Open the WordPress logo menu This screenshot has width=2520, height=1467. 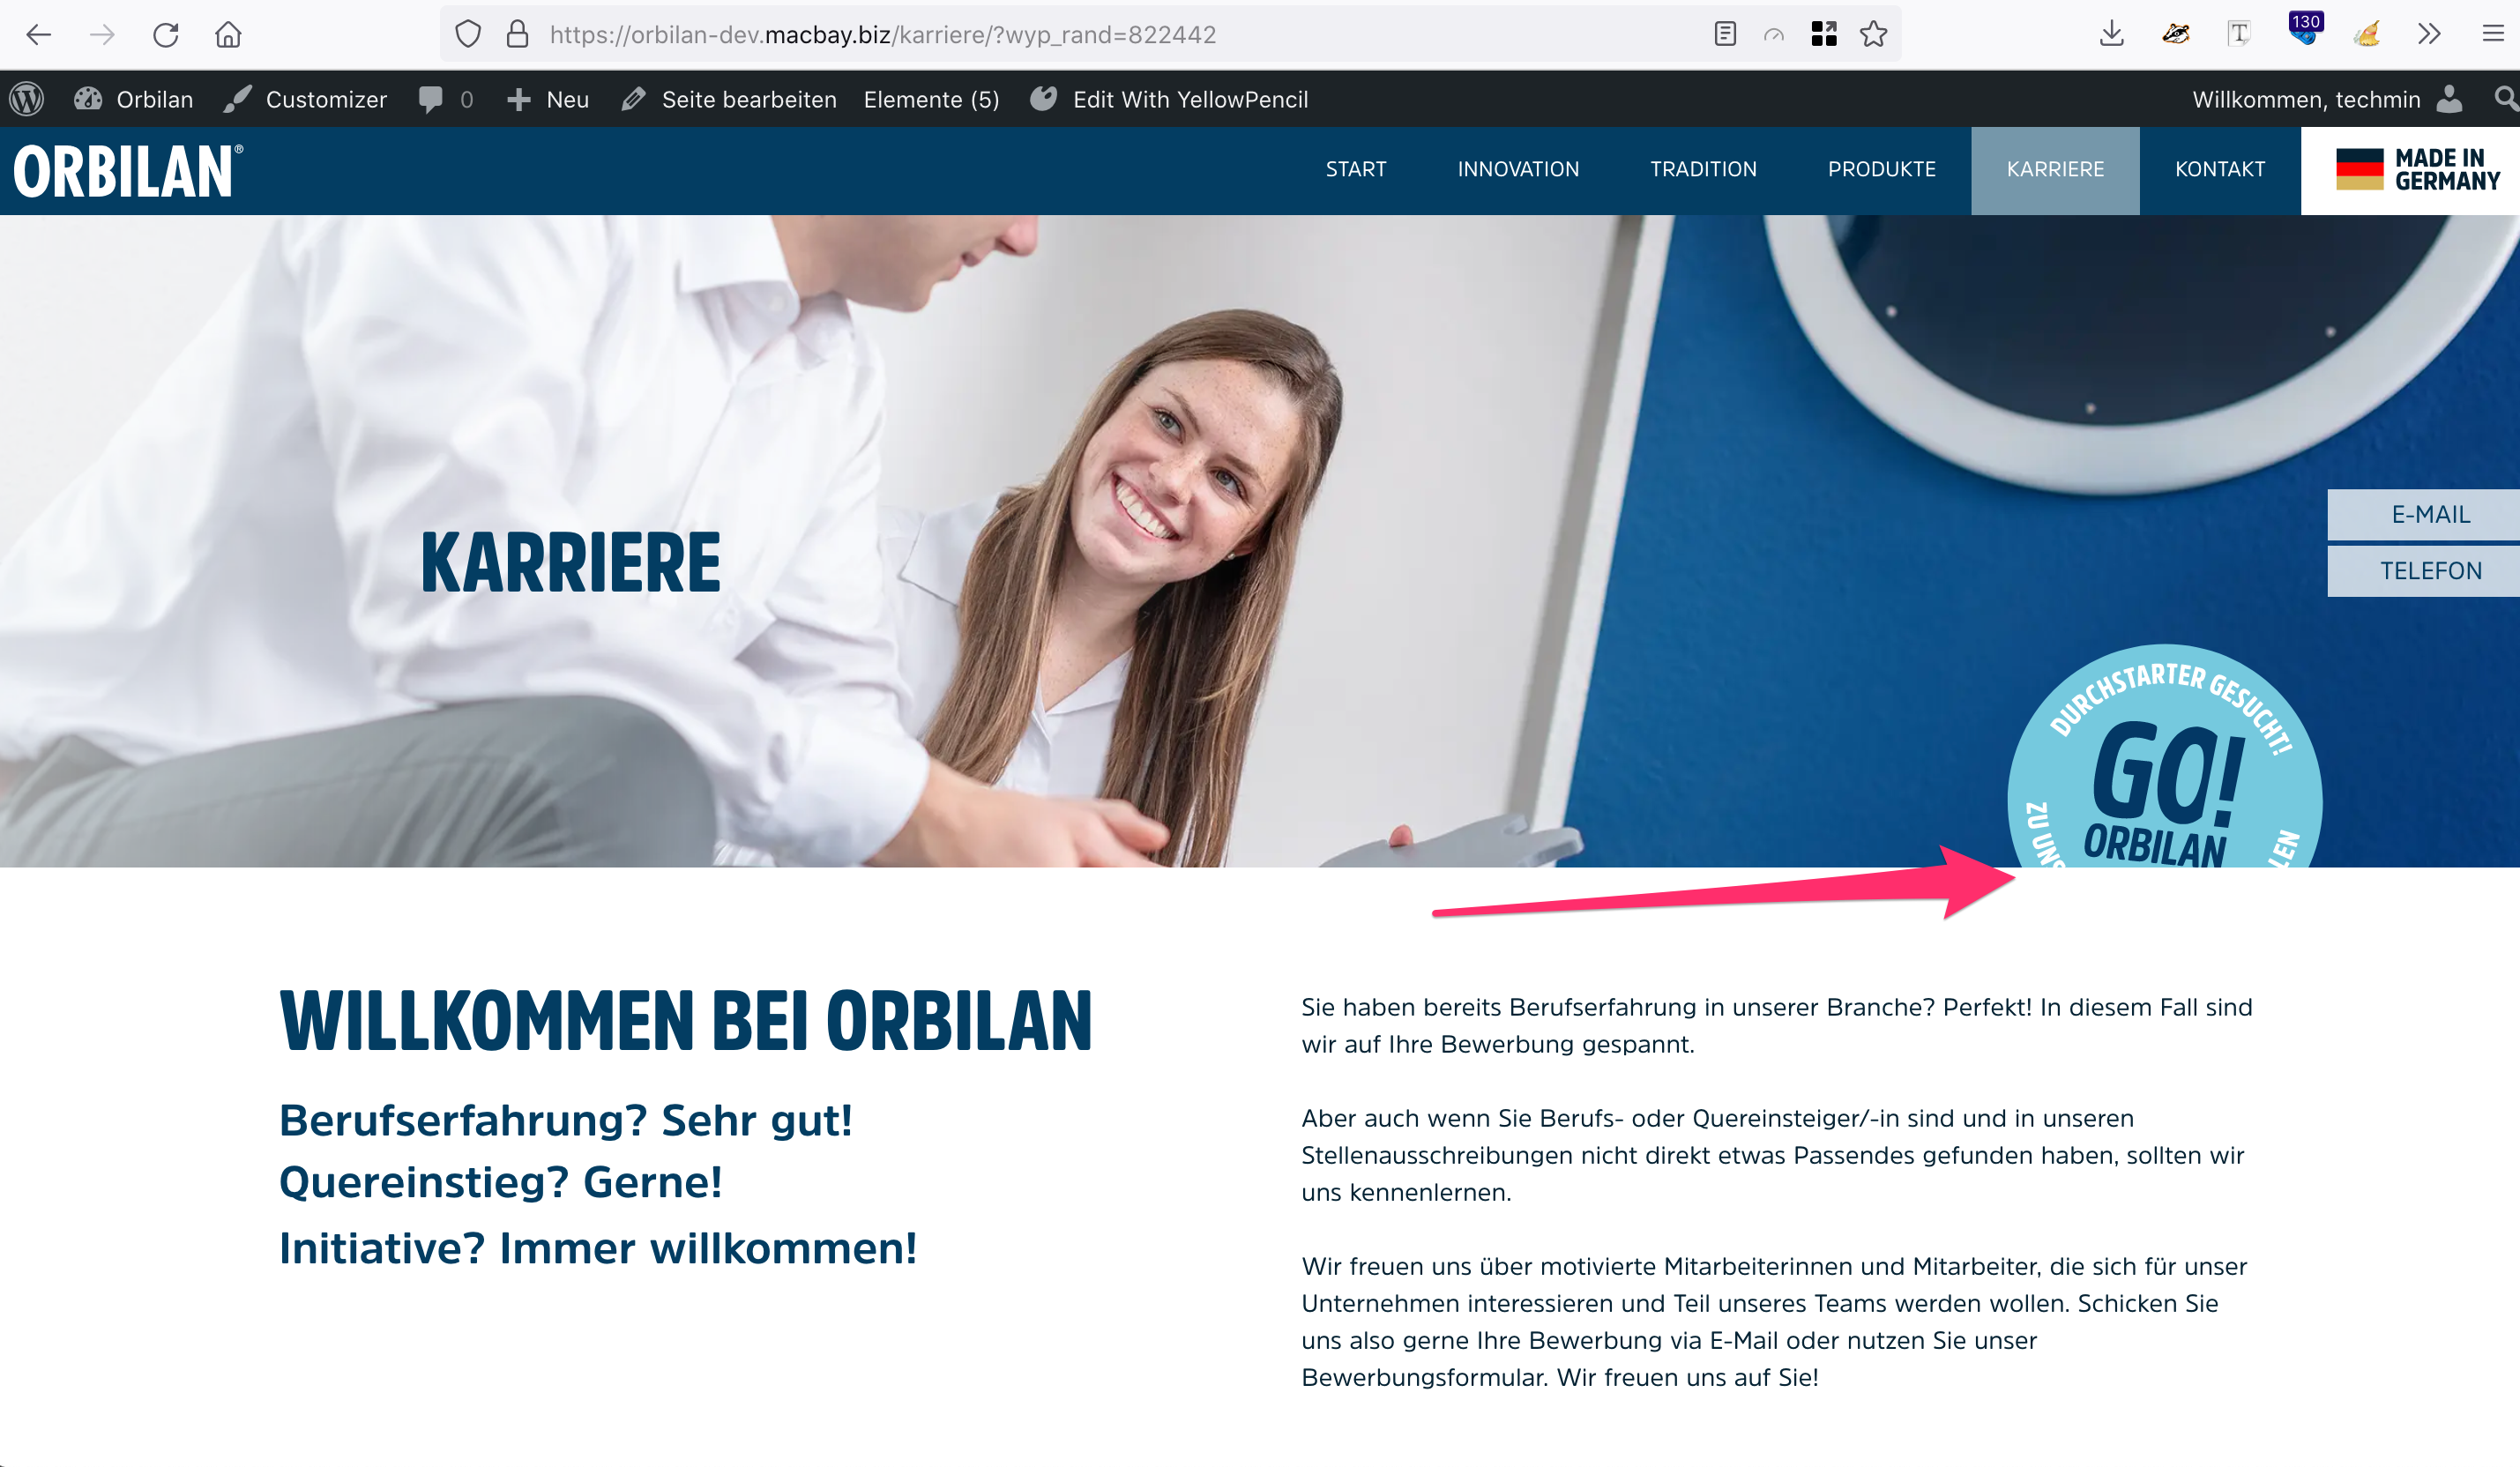pos(27,99)
